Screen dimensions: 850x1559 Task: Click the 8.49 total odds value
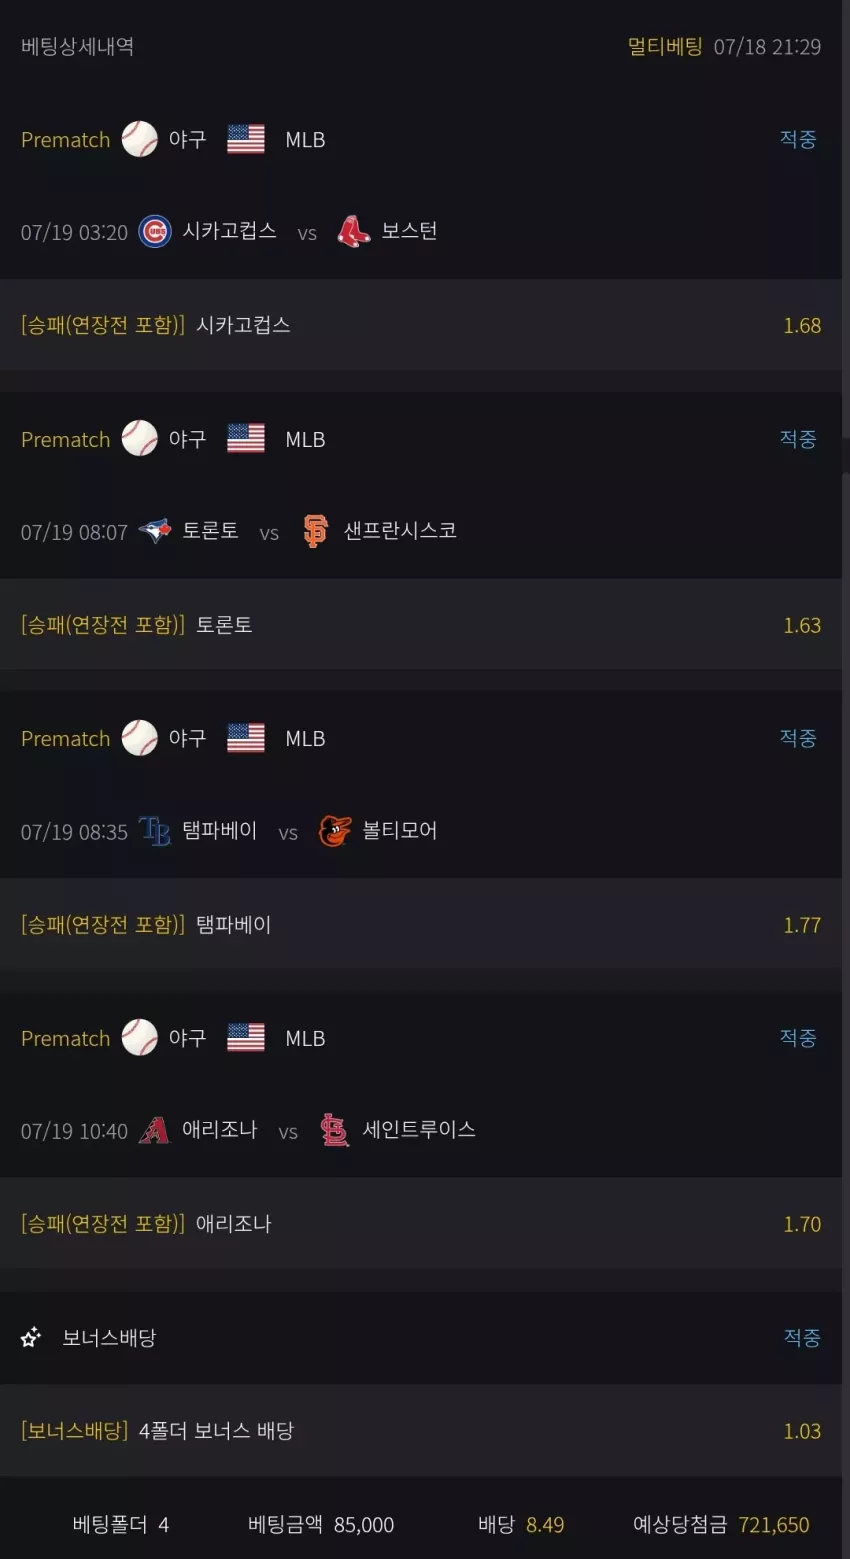click(x=545, y=1525)
